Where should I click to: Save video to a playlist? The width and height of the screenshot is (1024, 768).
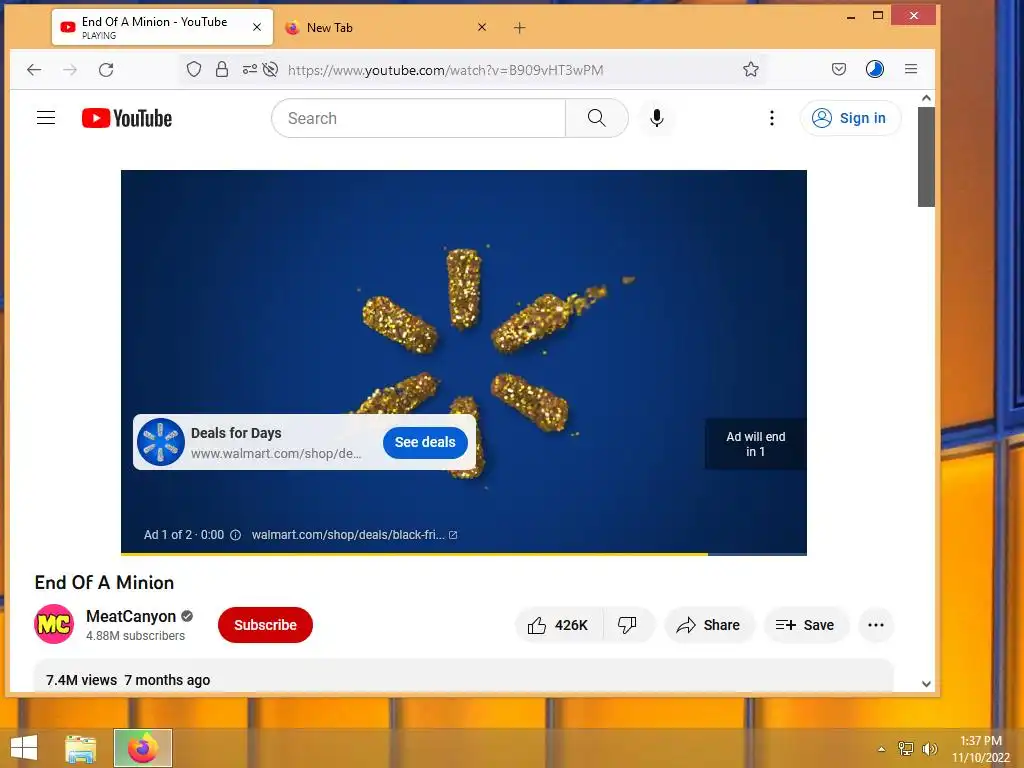pos(806,625)
